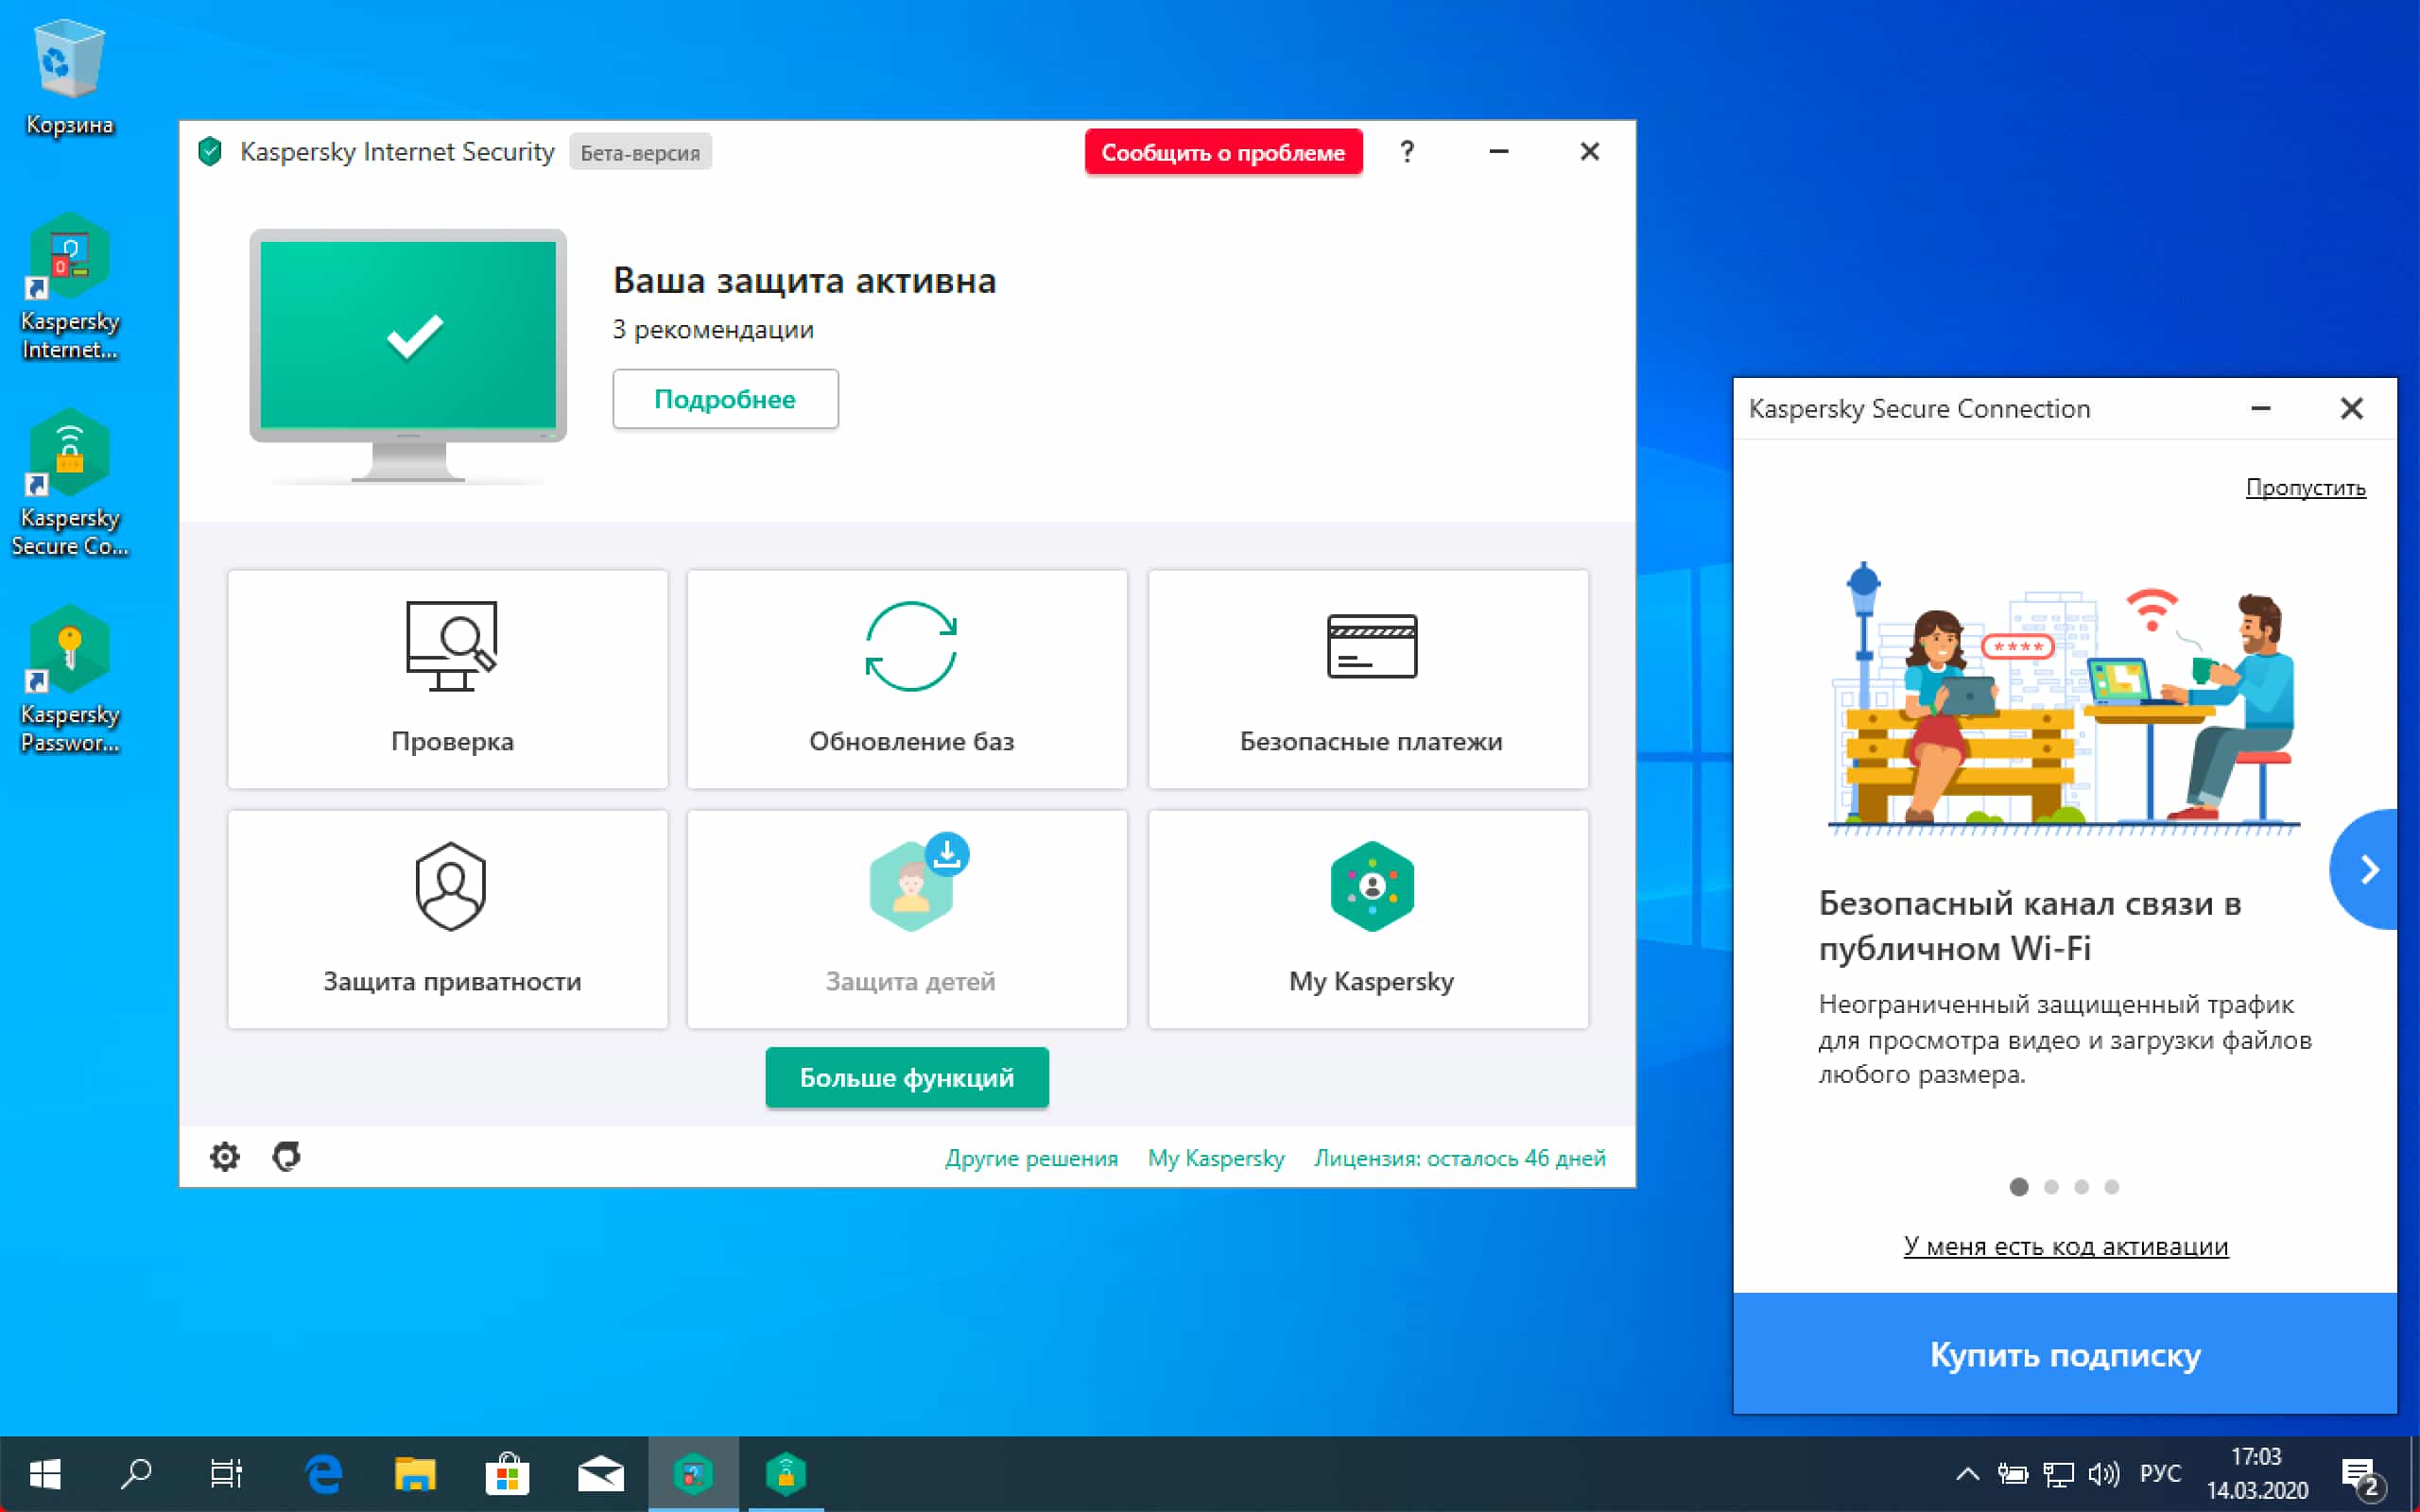This screenshot has height=1512, width=2420.
Task: Click the help question mark icon
Action: coord(1407,152)
